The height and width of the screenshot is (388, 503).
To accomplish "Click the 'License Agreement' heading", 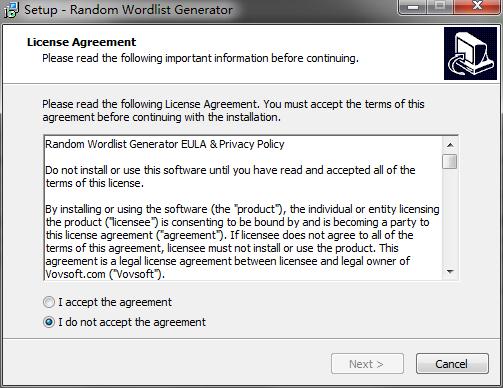I will pyautogui.click(x=81, y=42).
